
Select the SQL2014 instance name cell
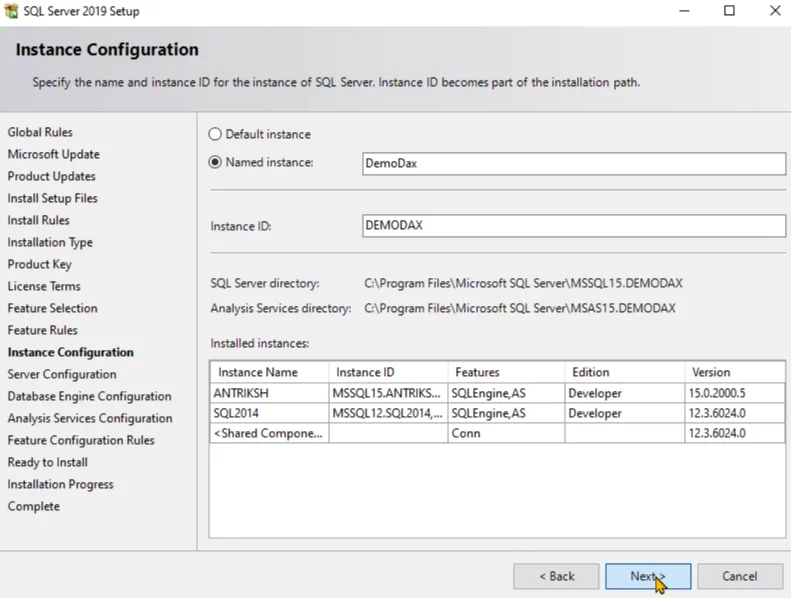pos(269,413)
